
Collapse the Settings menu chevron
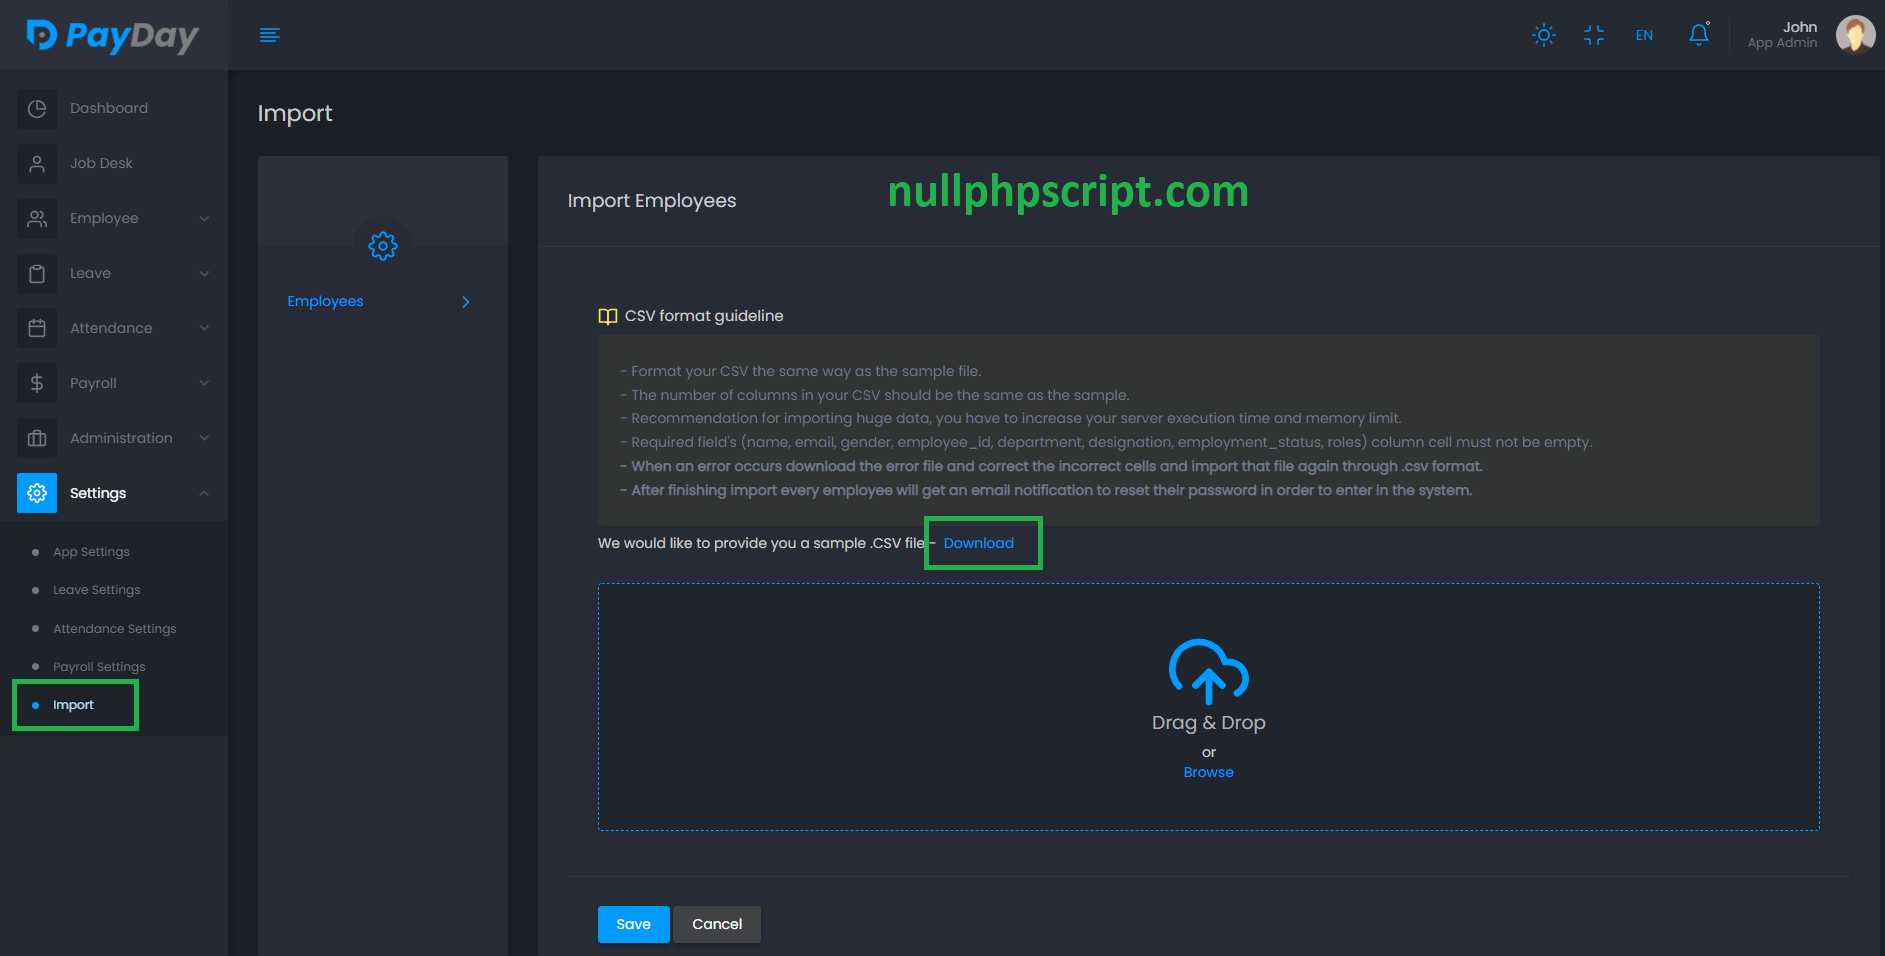pyautogui.click(x=204, y=493)
